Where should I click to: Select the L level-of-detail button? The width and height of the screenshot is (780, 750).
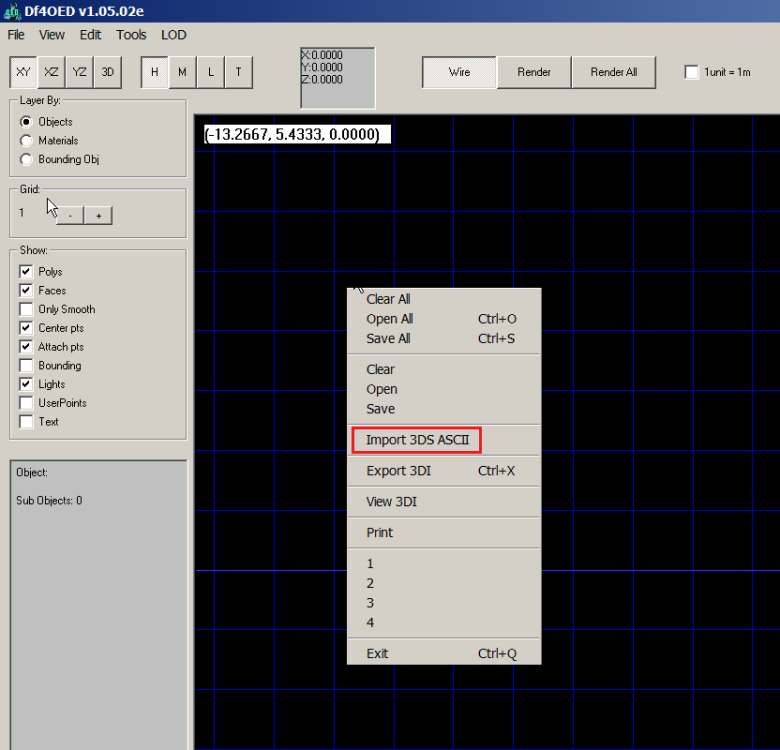tap(210, 72)
